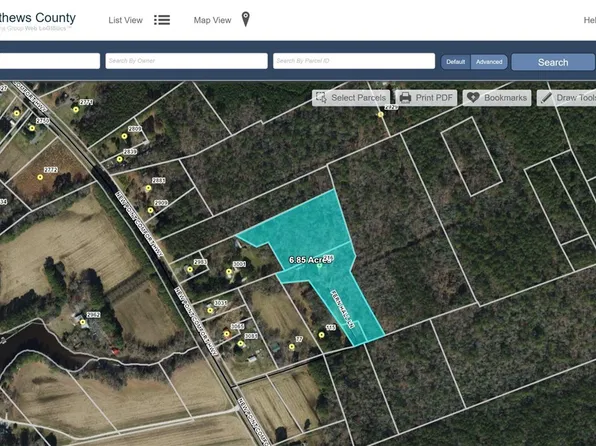
Task: Click yellow marker for address 2983
Action: [x=190, y=270]
